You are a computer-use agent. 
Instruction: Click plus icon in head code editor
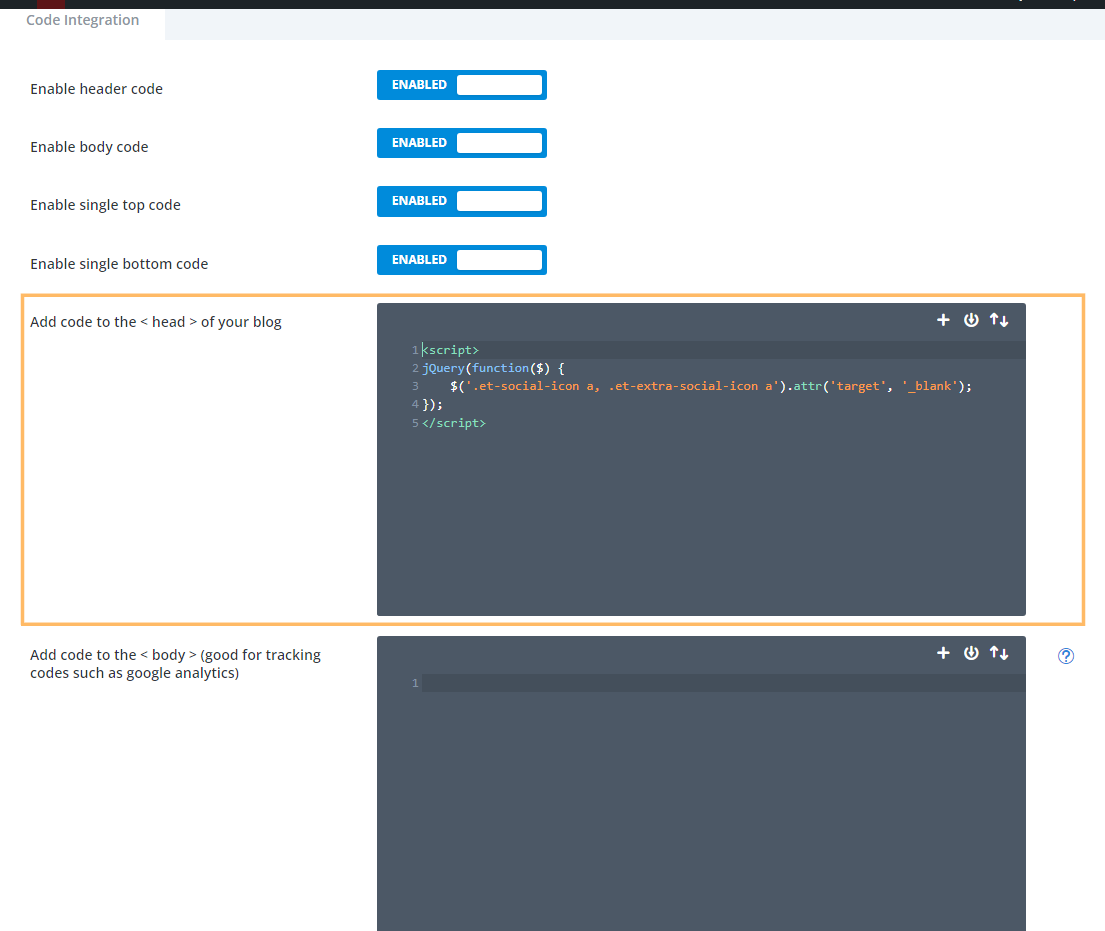click(x=943, y=320)
